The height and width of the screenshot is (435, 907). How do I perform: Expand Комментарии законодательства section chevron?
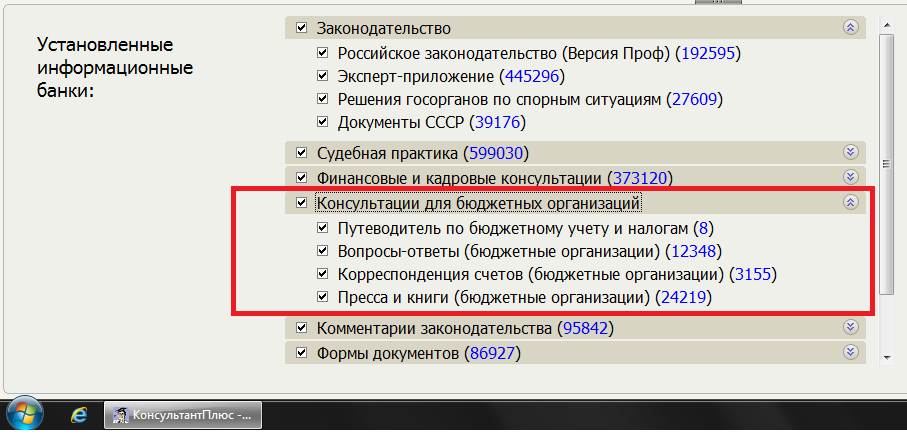coord(850,327)
